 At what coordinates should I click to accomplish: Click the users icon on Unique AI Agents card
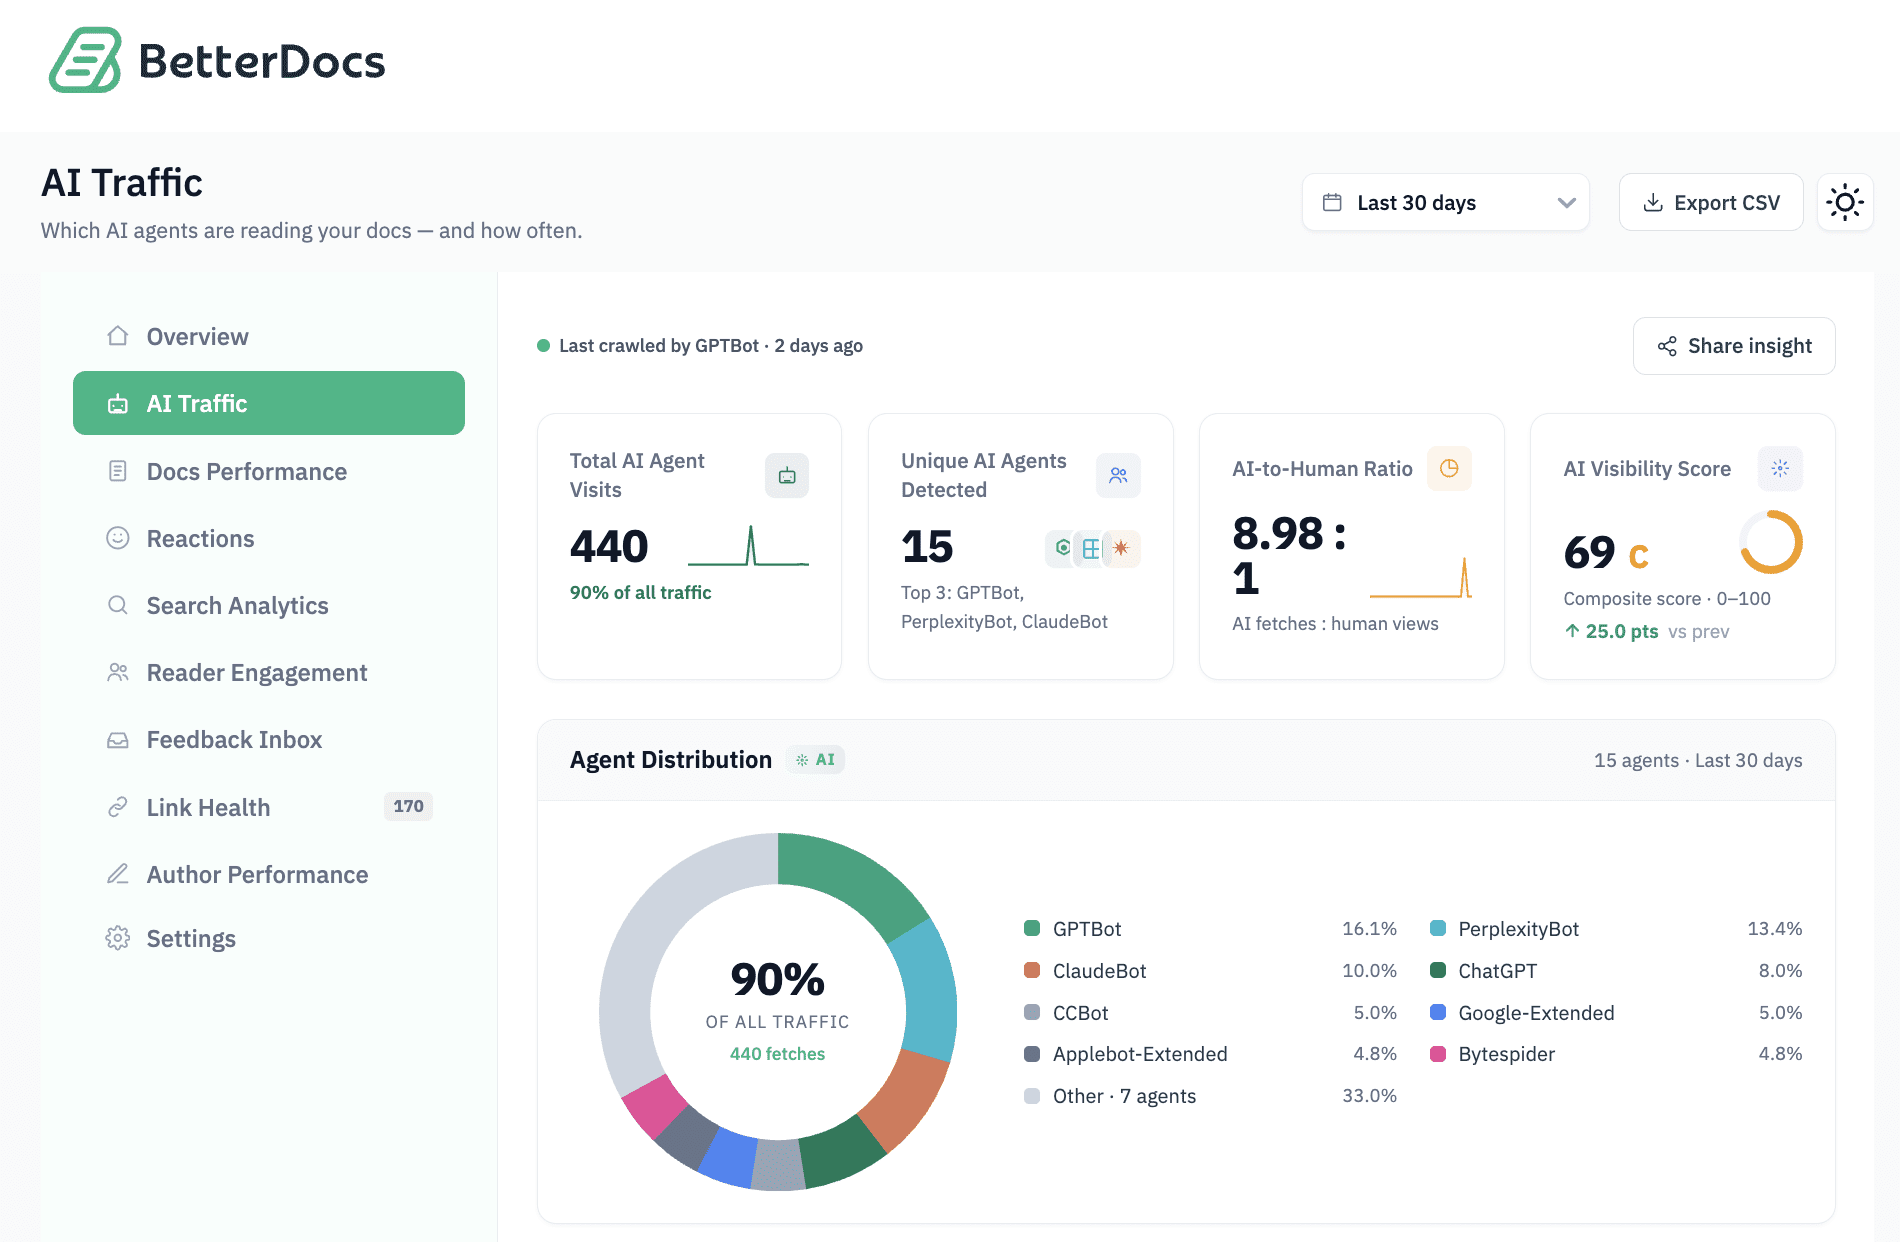(1118, 475)
